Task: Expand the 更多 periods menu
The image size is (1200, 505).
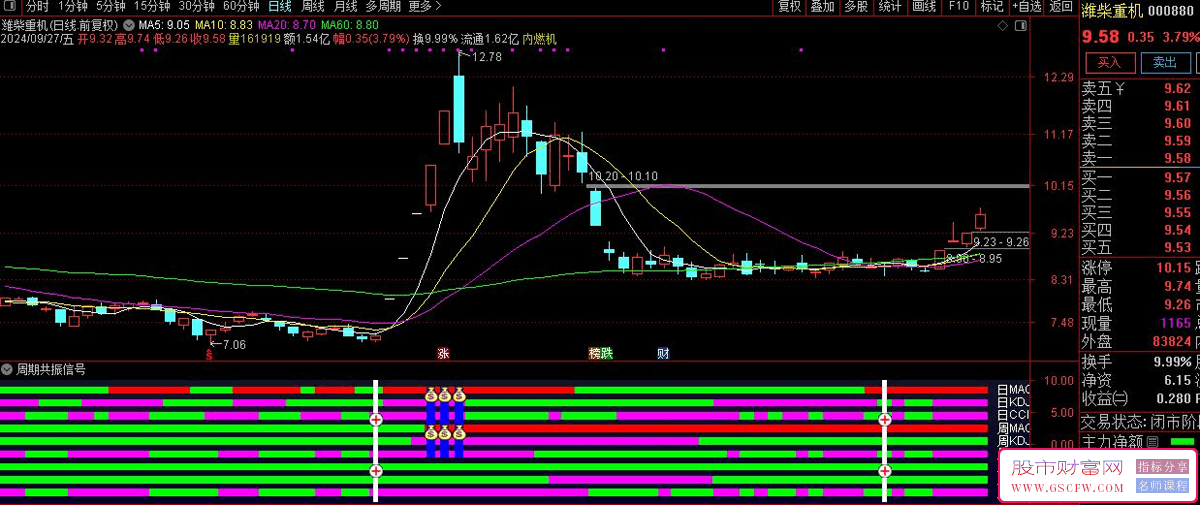Action: 425,7
